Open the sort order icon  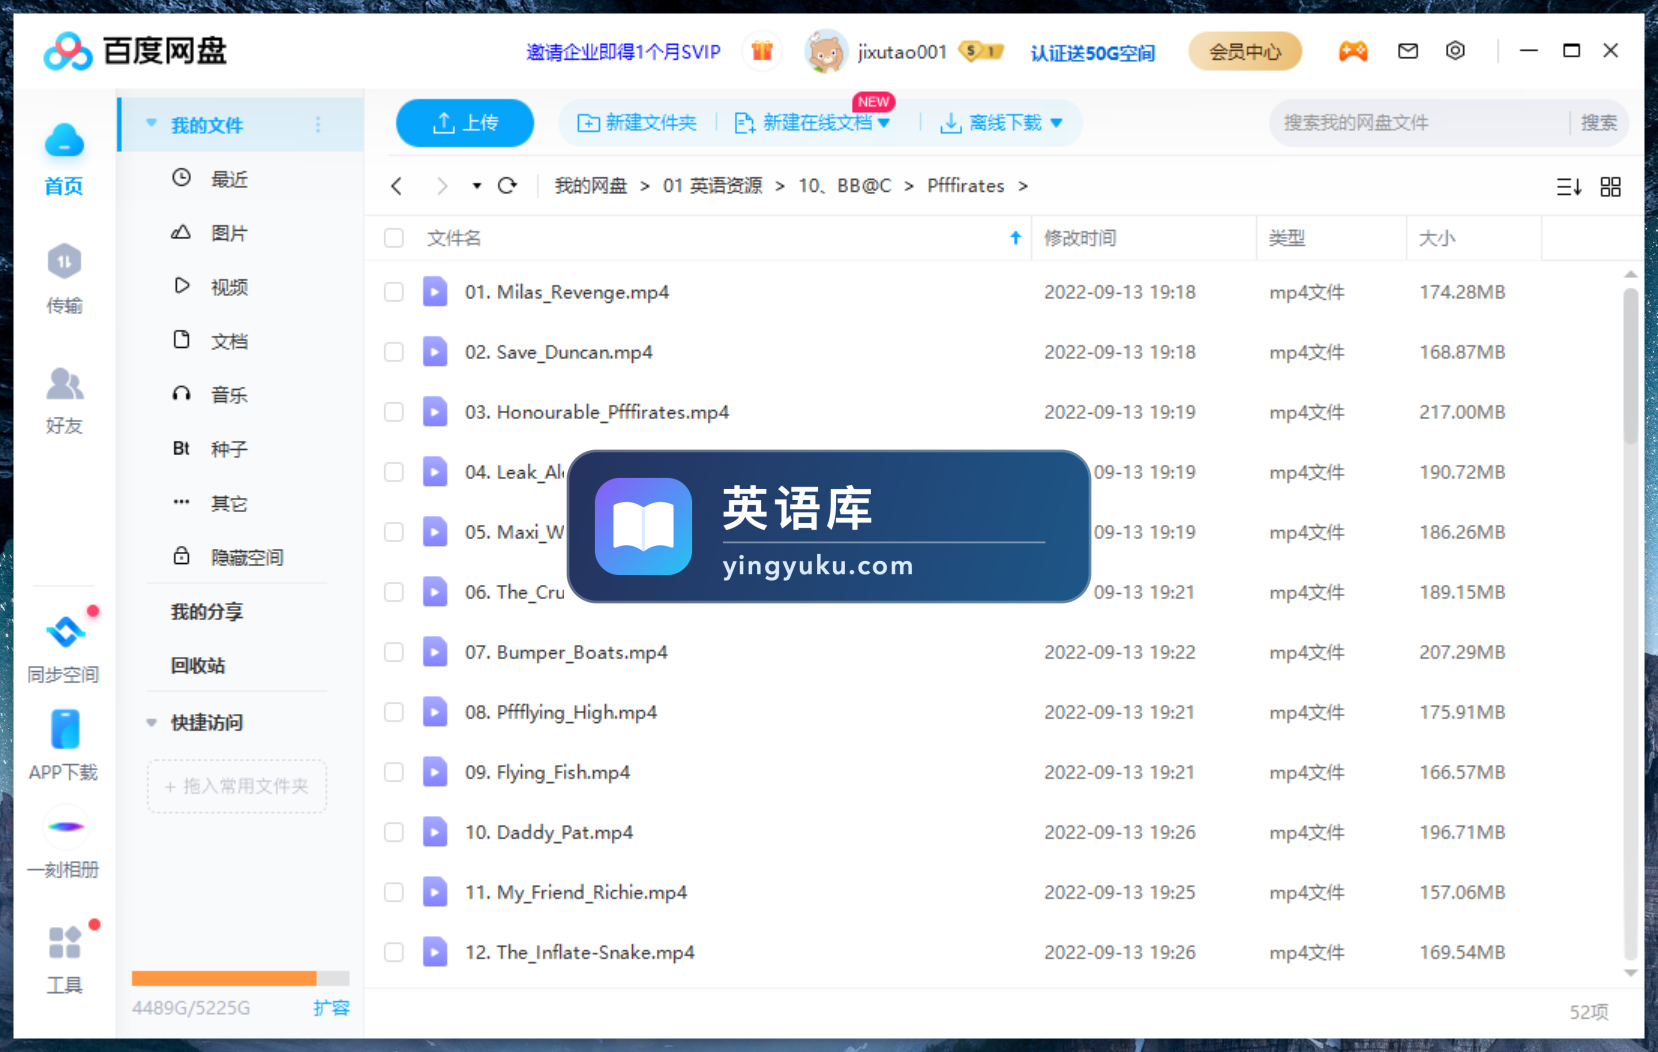pos(1568,187)
